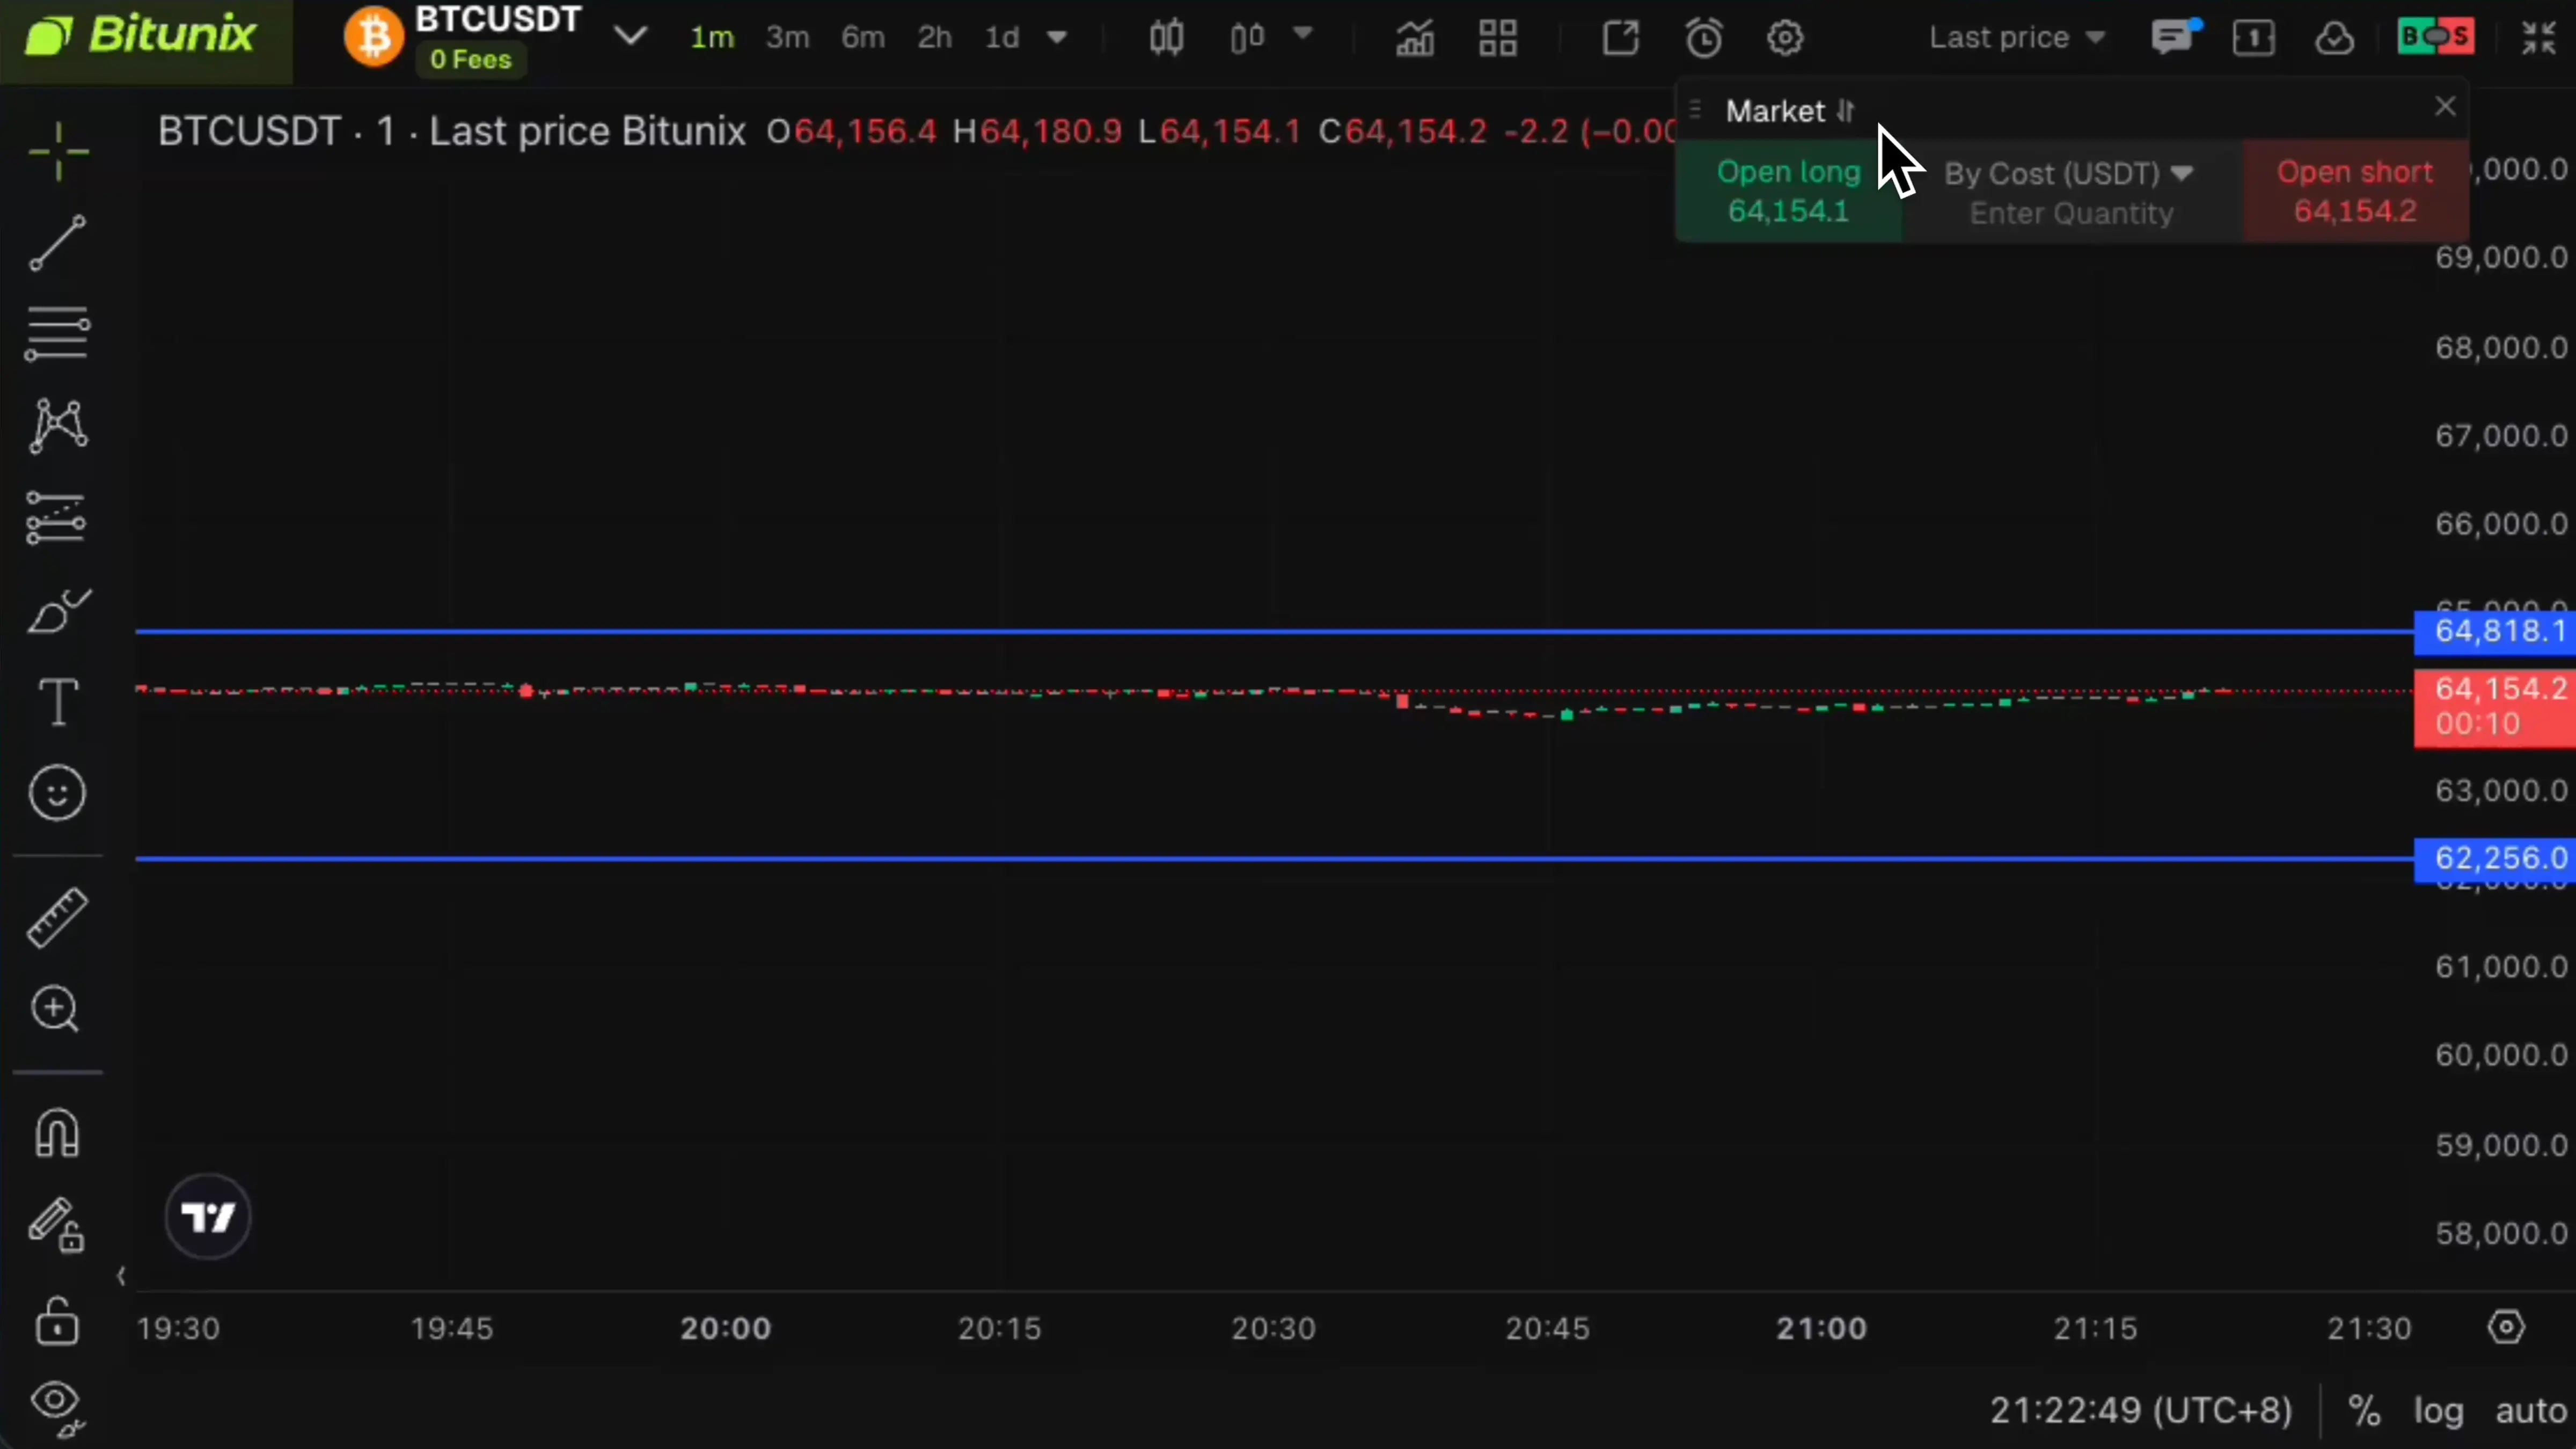This screenshot has height=1449, width=2576.
Task: Exit fullscreen with collapse arrows icon
Action: tap(2538, 38)
